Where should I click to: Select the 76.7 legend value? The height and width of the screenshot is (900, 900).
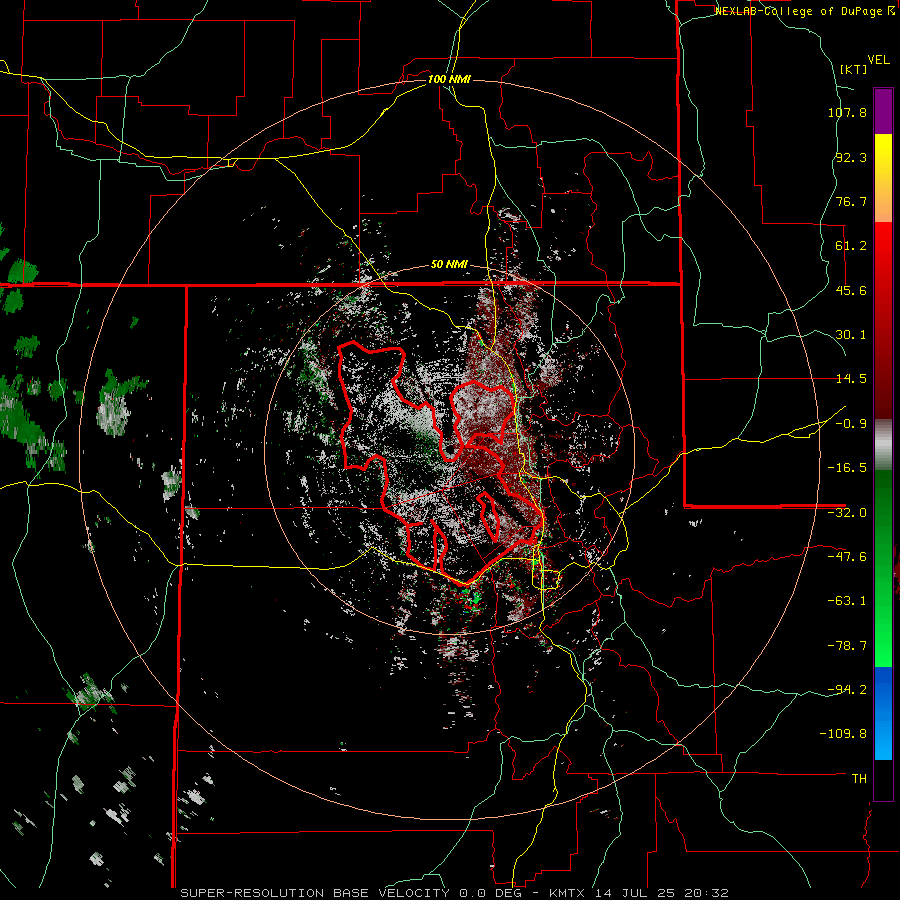coord(851,201)
